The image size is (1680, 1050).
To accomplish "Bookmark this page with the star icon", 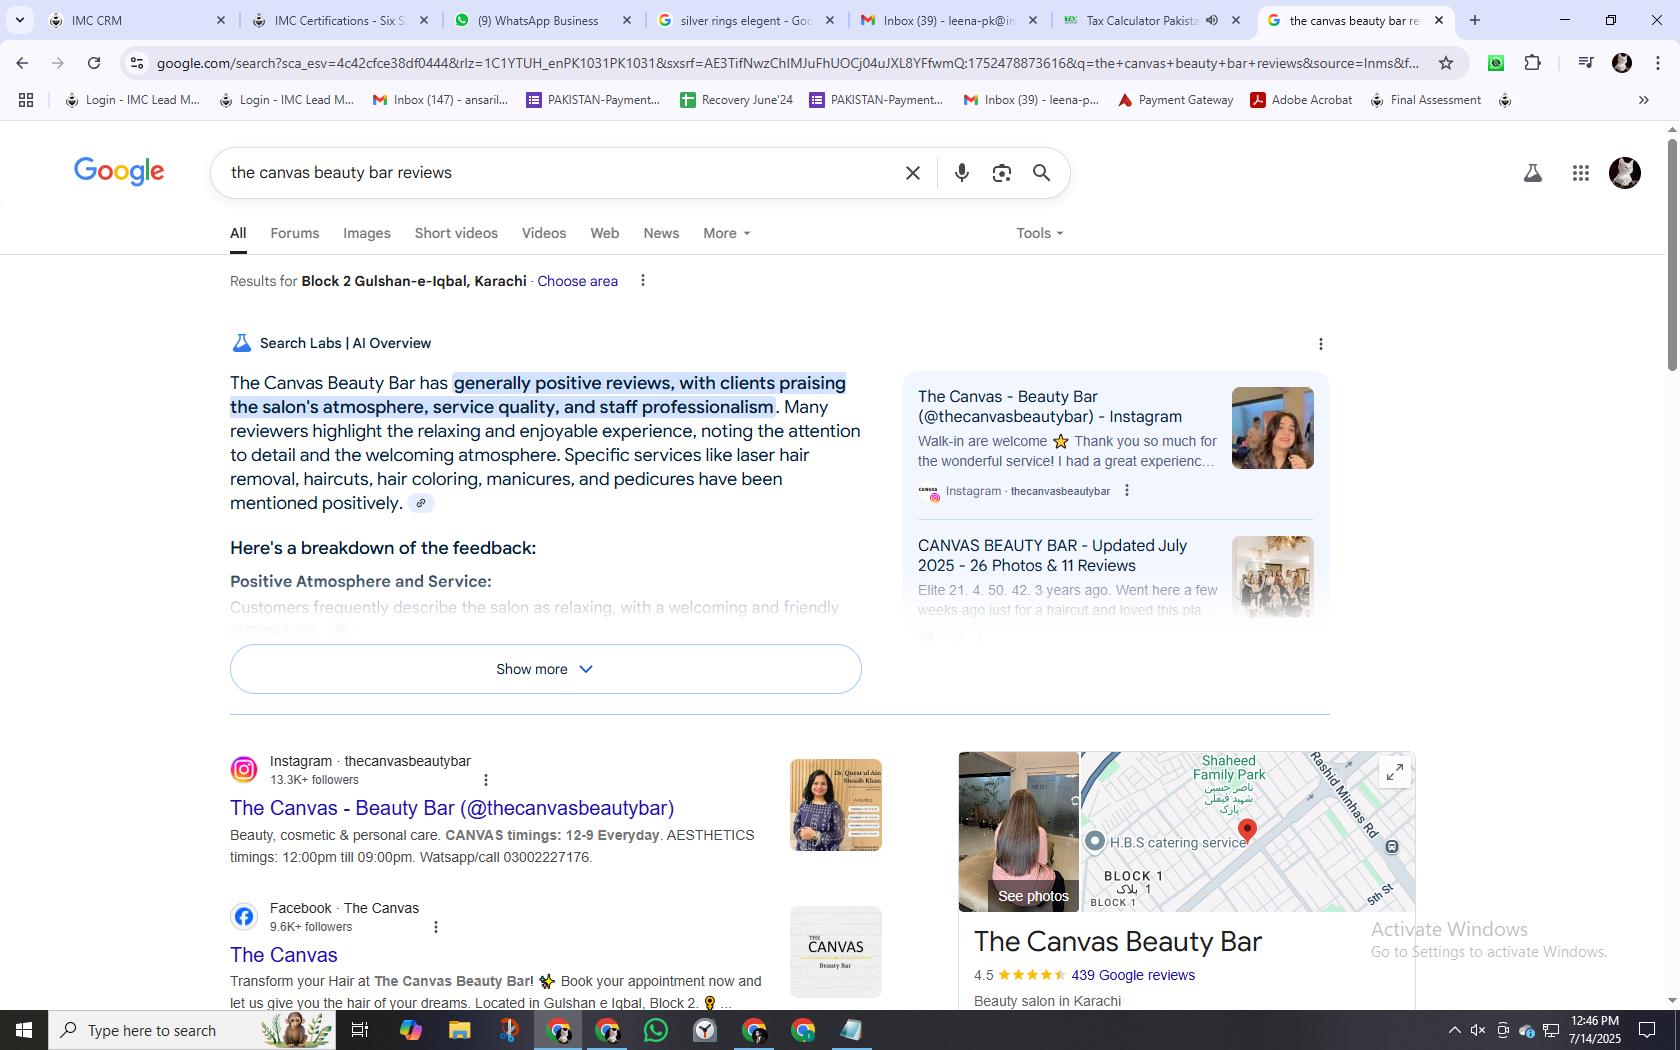I will pos(1445,63).
